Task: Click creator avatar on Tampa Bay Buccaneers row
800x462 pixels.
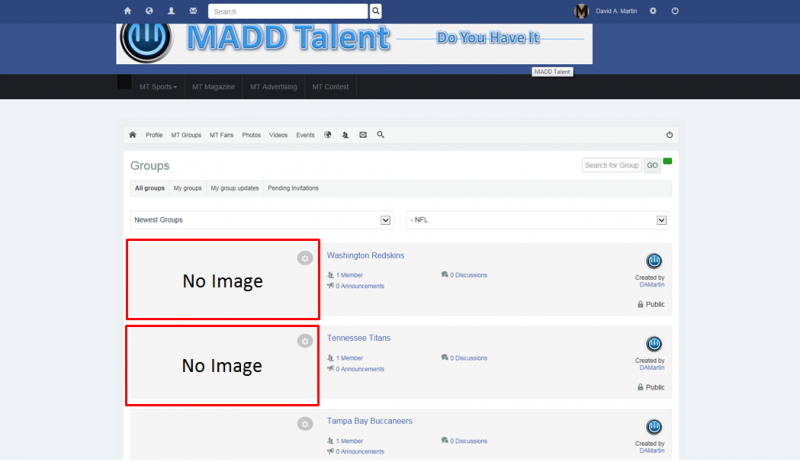Action: coord(654,427)
